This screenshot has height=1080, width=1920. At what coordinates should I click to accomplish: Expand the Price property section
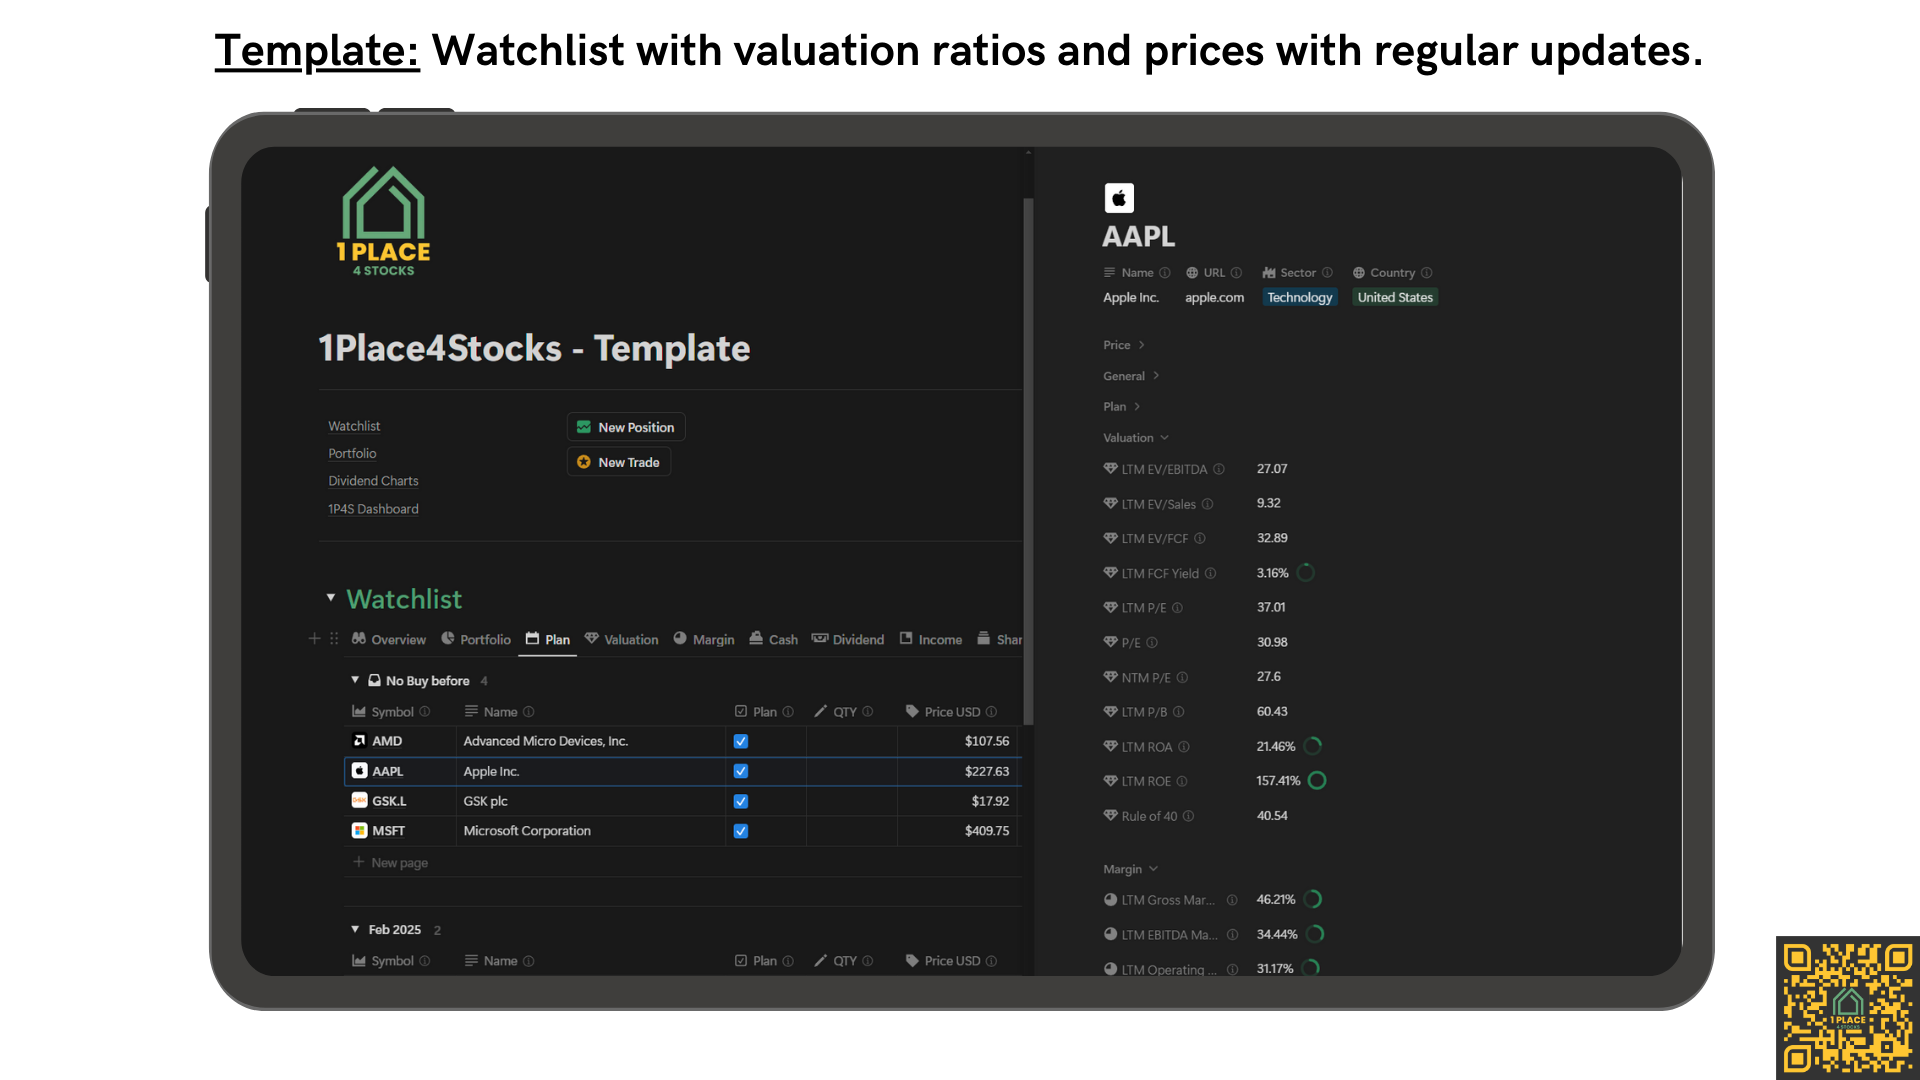click(1124, 345)
